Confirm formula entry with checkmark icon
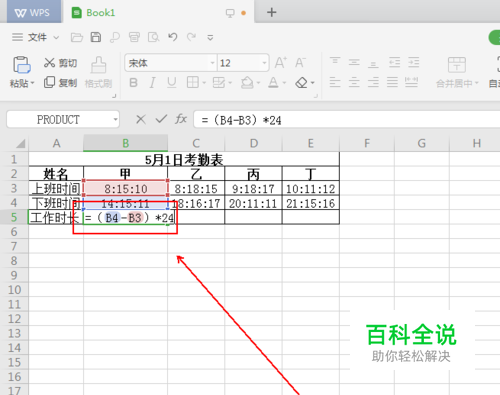Screen dimensions: 500x395 coord(161,119)
